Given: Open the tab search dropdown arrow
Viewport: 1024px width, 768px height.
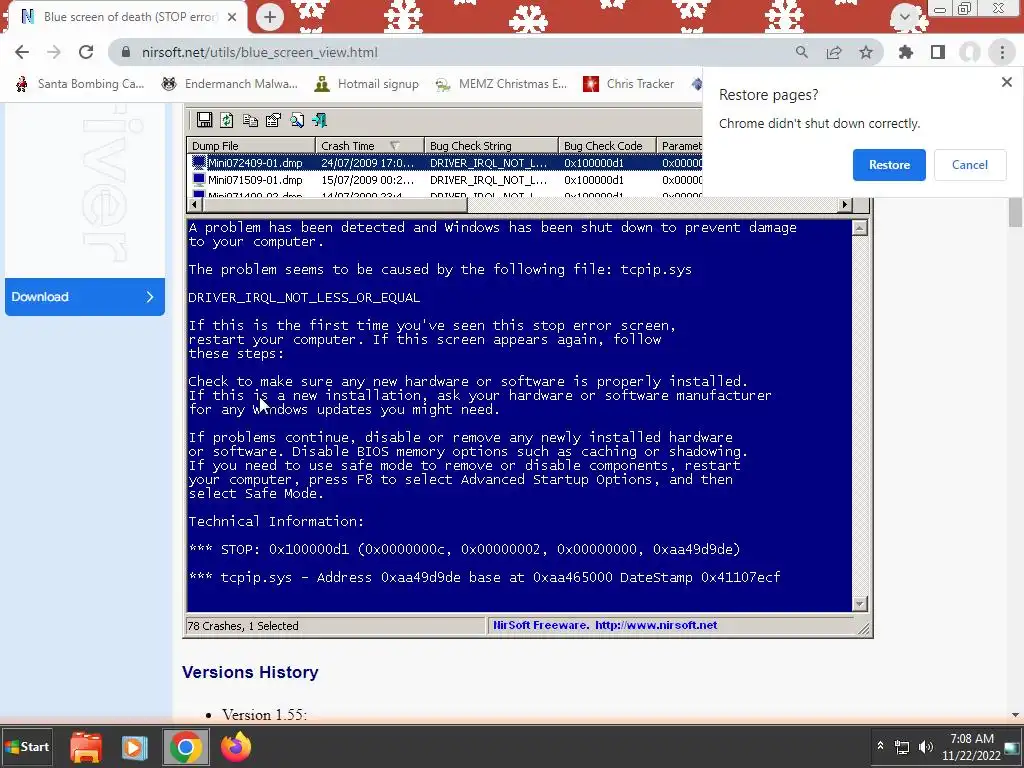Looking at the screenshot, I should pos(904,16).
